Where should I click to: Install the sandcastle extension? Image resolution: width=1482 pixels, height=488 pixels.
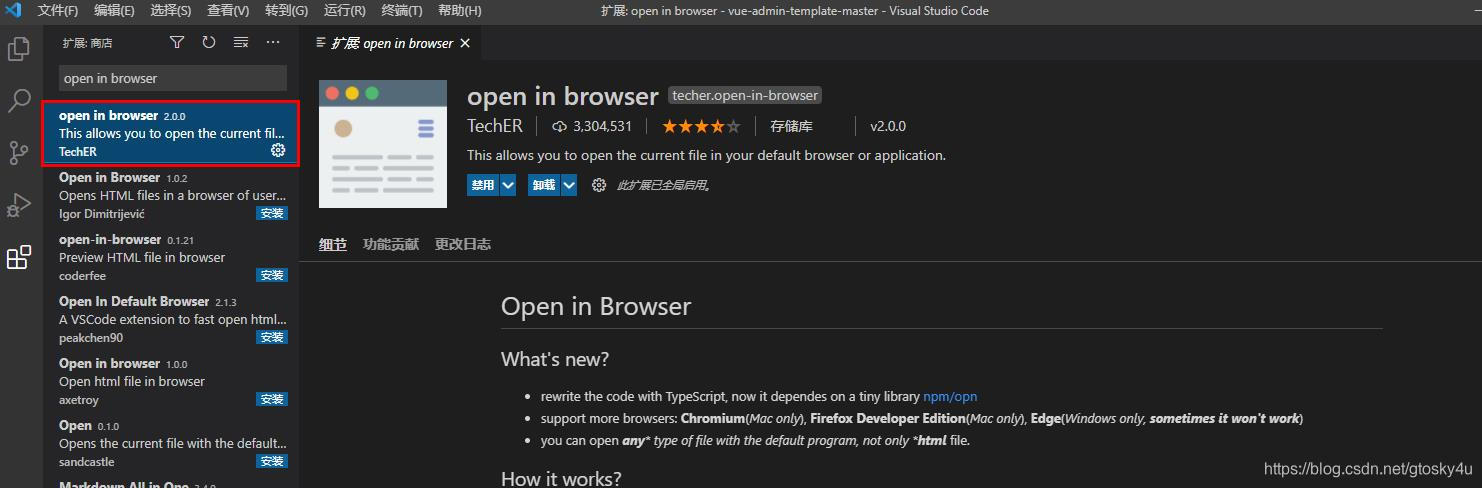(272, 461)
